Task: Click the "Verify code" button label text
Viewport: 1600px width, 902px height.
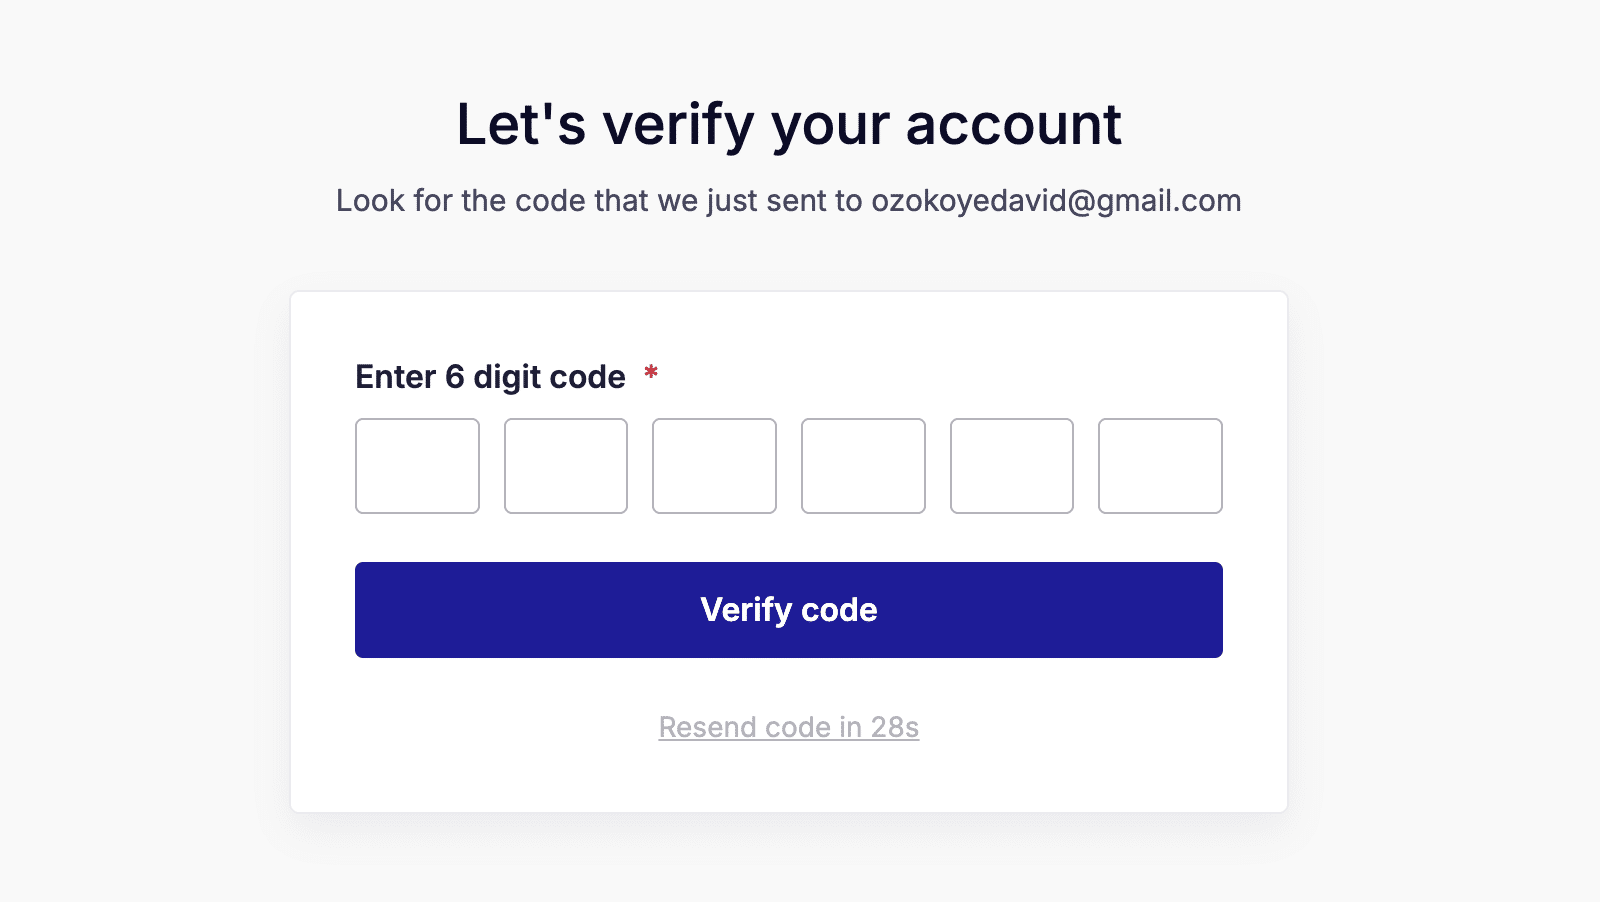Action: [788, 610]
